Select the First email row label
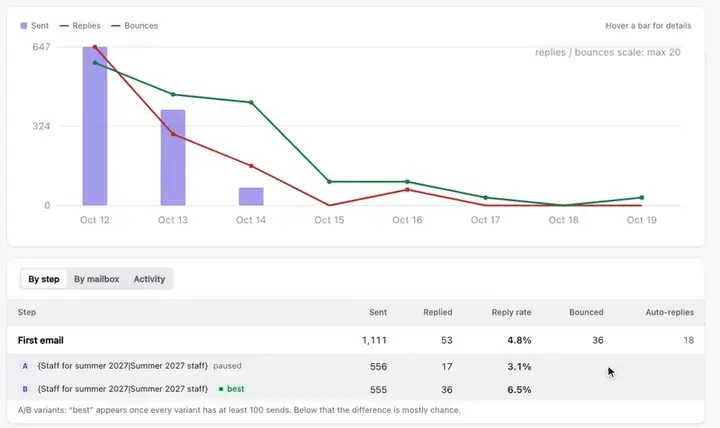The width and height of the screenshot is (720, 428). point(40,340)
